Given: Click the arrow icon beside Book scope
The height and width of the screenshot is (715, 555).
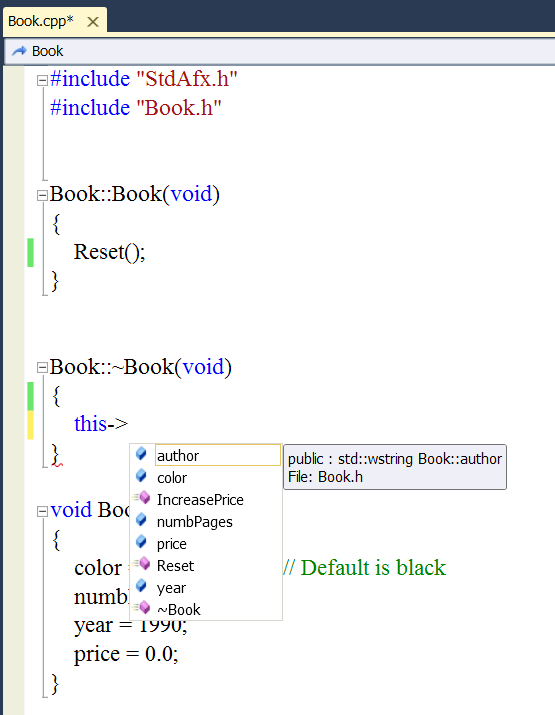Looking at the screenshot, I should [x=19, y=51].
